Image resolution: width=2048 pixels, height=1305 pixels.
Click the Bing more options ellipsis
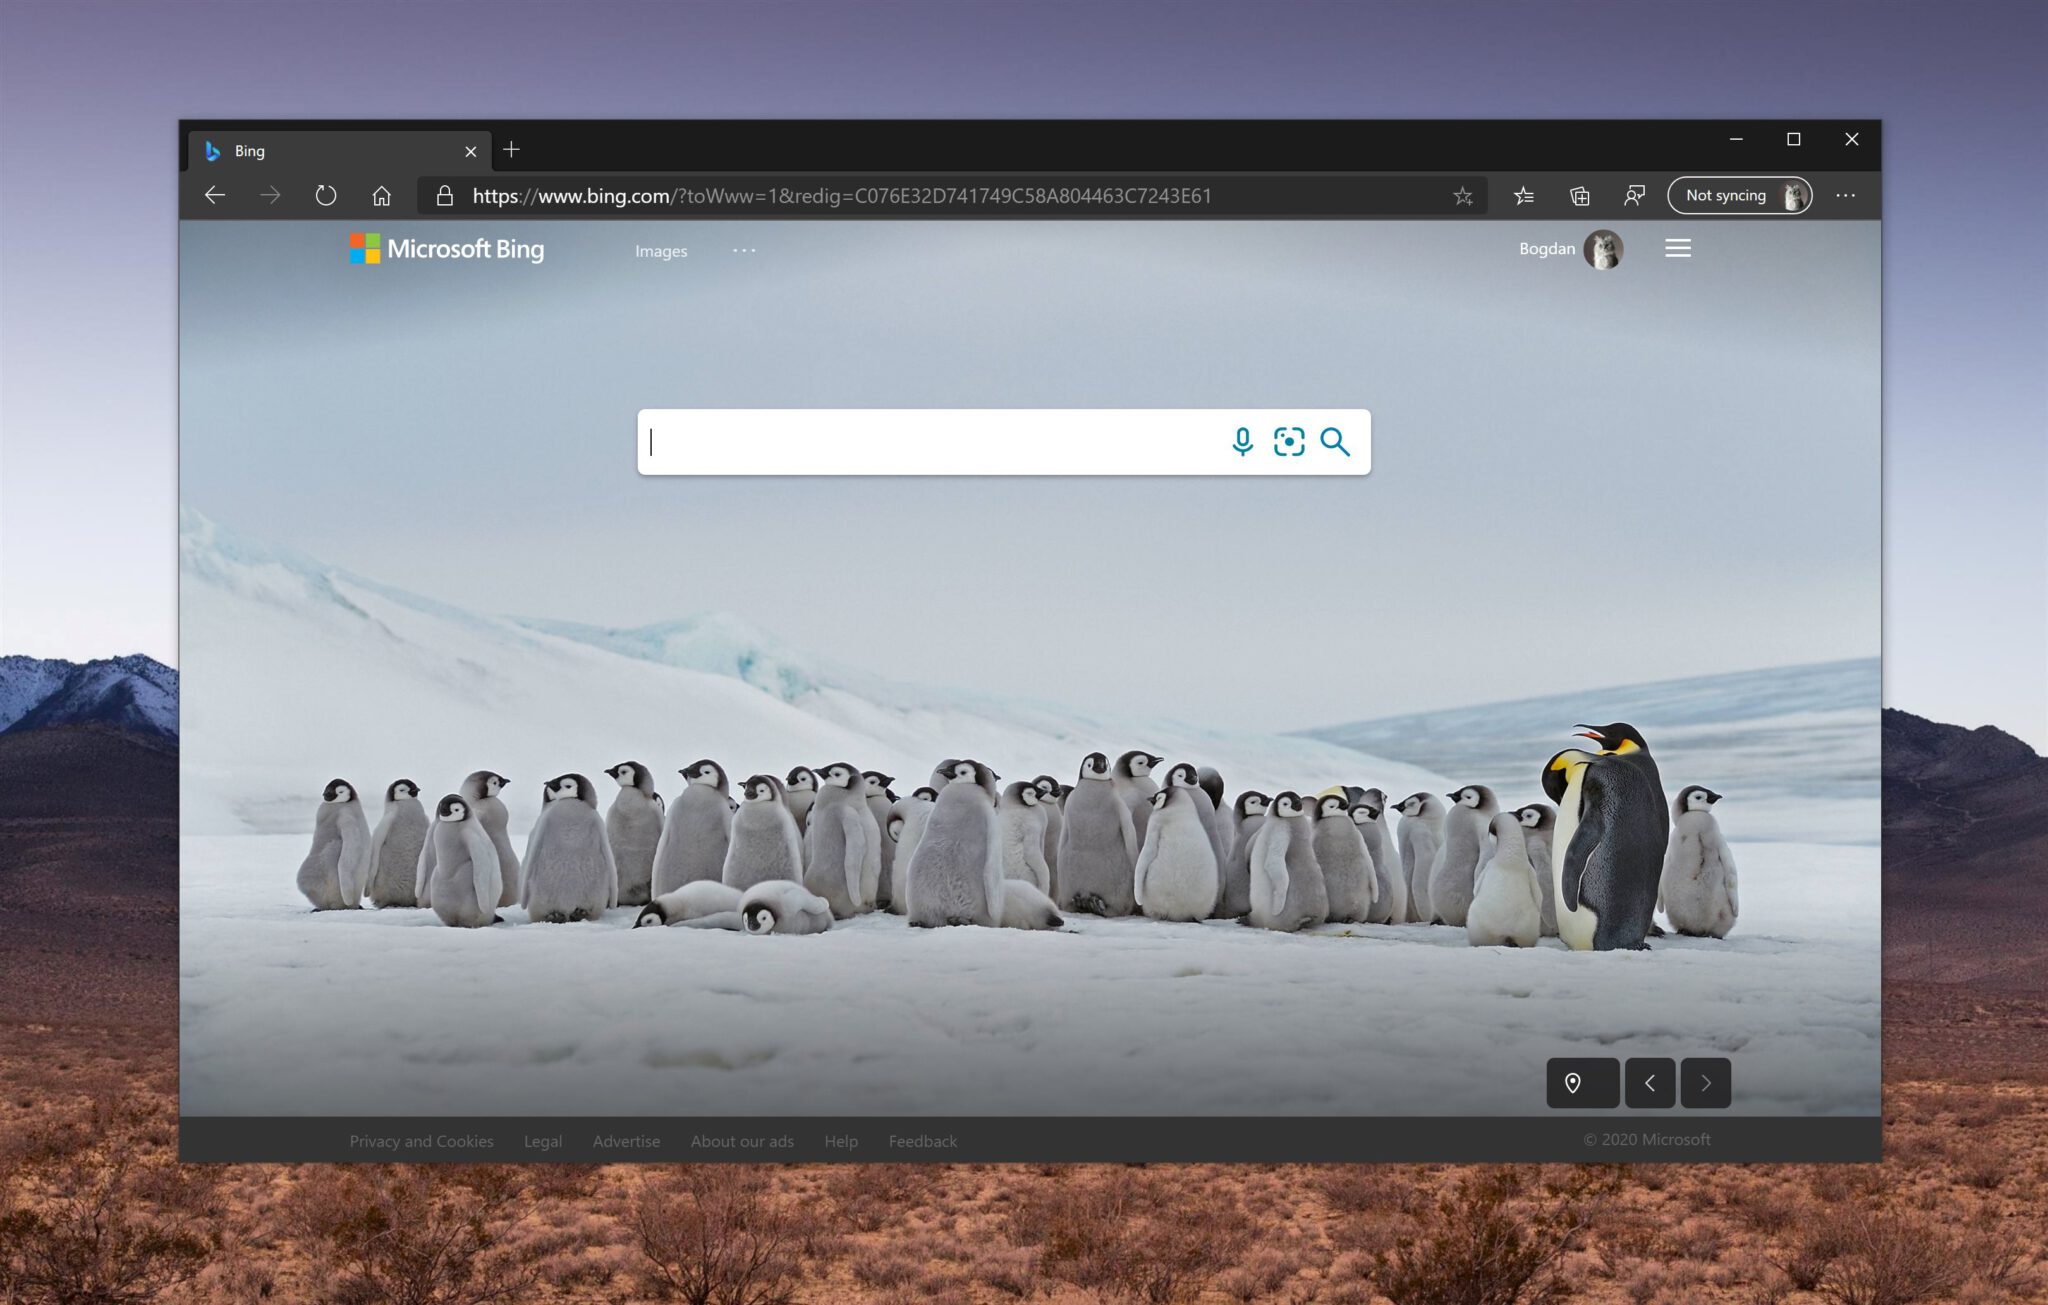pos(743,251)
